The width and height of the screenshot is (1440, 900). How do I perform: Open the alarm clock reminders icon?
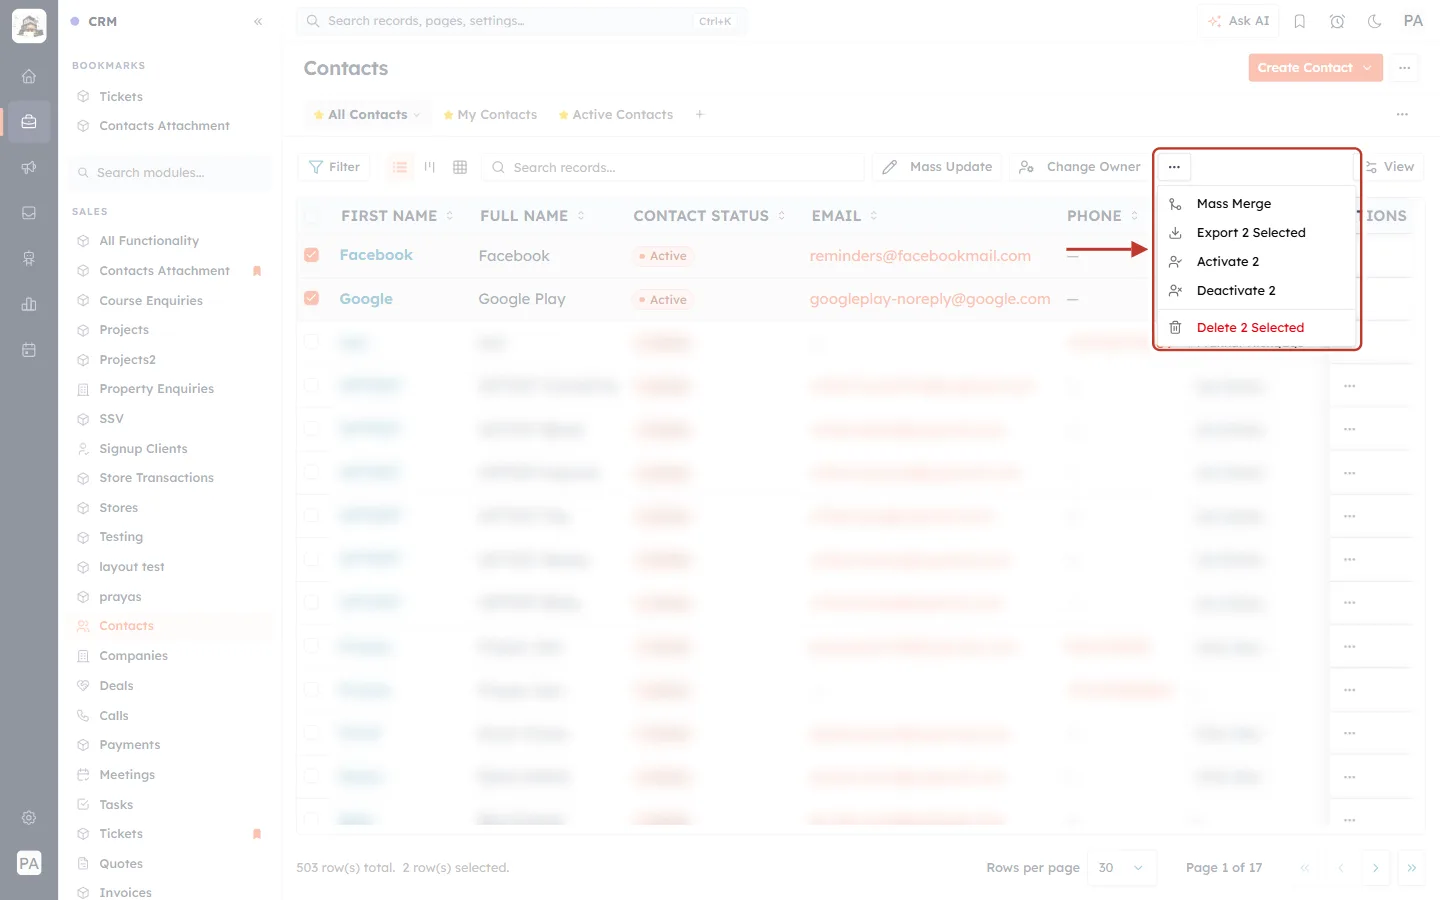coord(1337,21)
